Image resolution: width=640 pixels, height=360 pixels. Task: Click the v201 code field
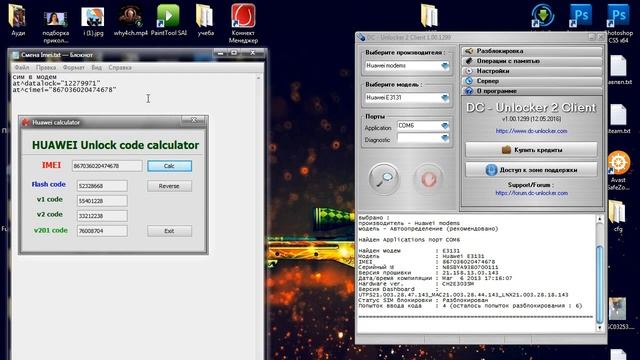[x=102, y=231]
